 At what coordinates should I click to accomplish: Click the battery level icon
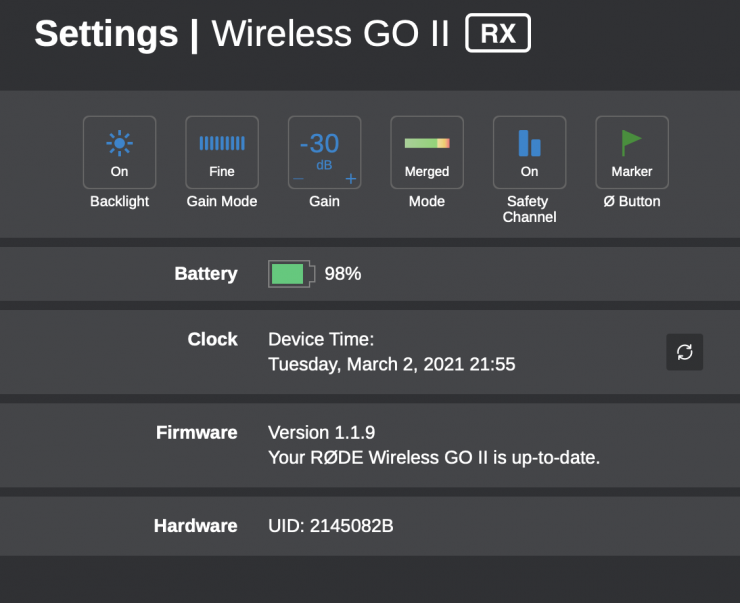[290, 274]
